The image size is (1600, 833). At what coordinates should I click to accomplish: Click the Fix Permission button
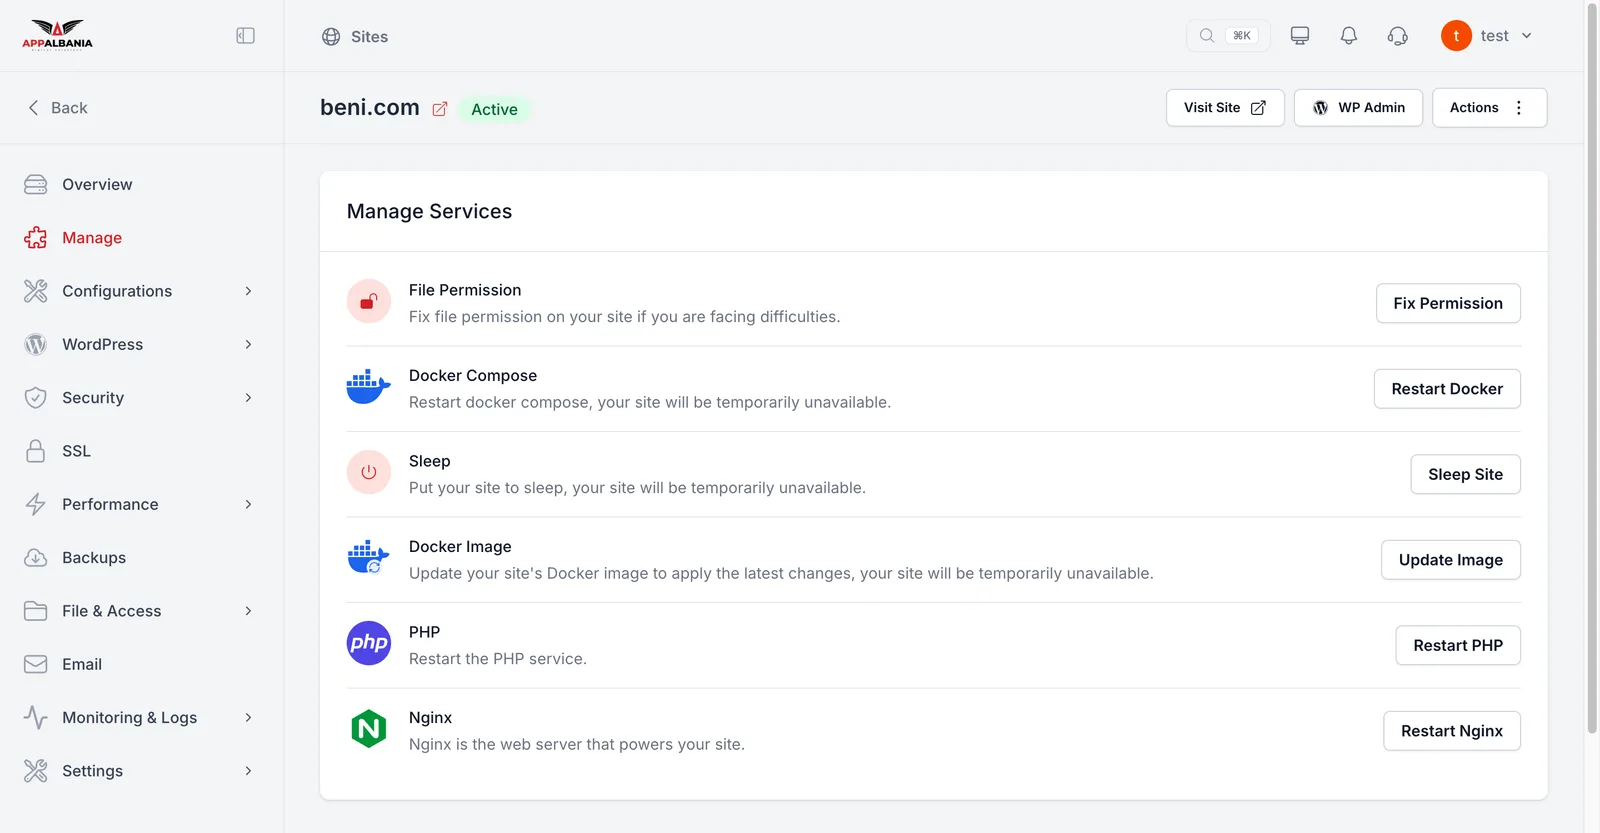[1448, 303]
